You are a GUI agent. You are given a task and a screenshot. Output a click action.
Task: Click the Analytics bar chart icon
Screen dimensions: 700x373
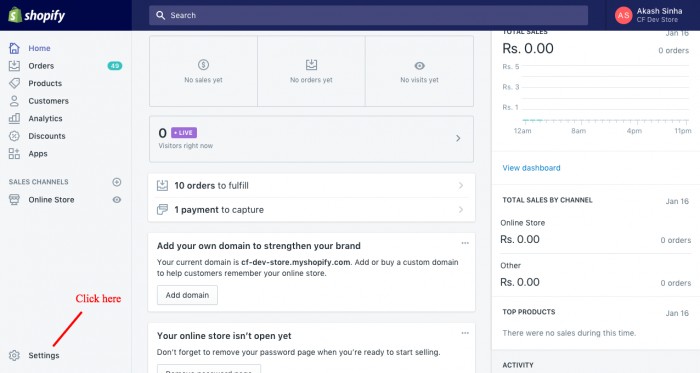coord(14,118)
